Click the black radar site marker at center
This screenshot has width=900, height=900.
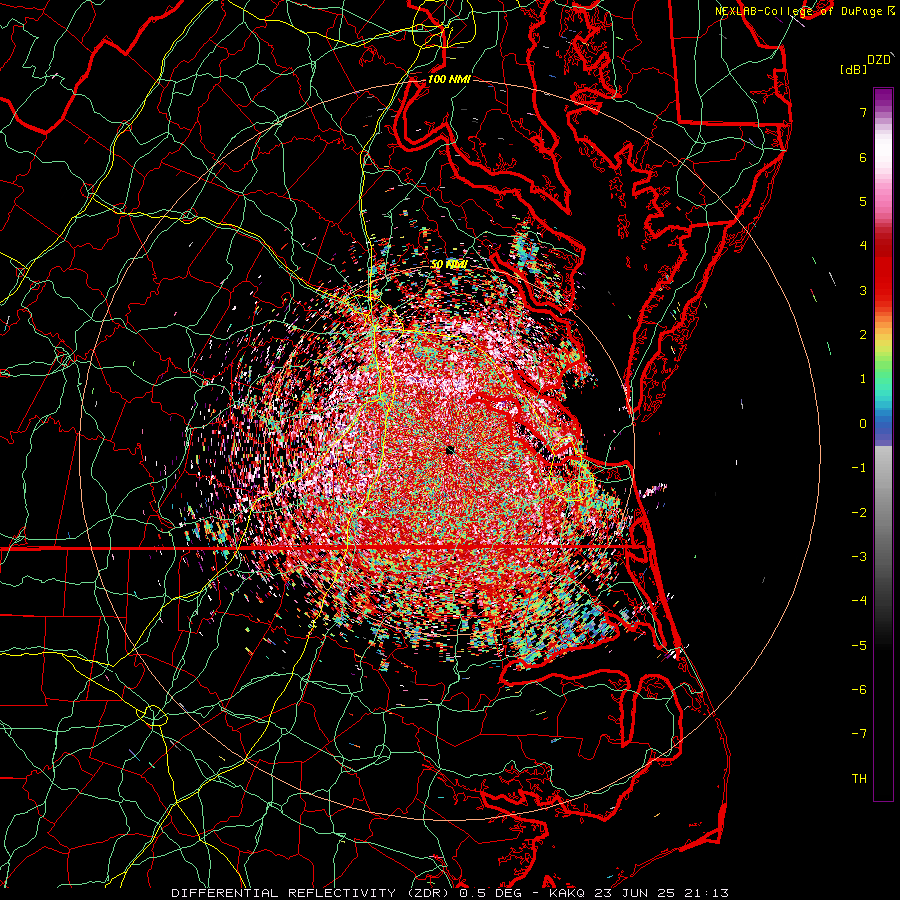451,451
